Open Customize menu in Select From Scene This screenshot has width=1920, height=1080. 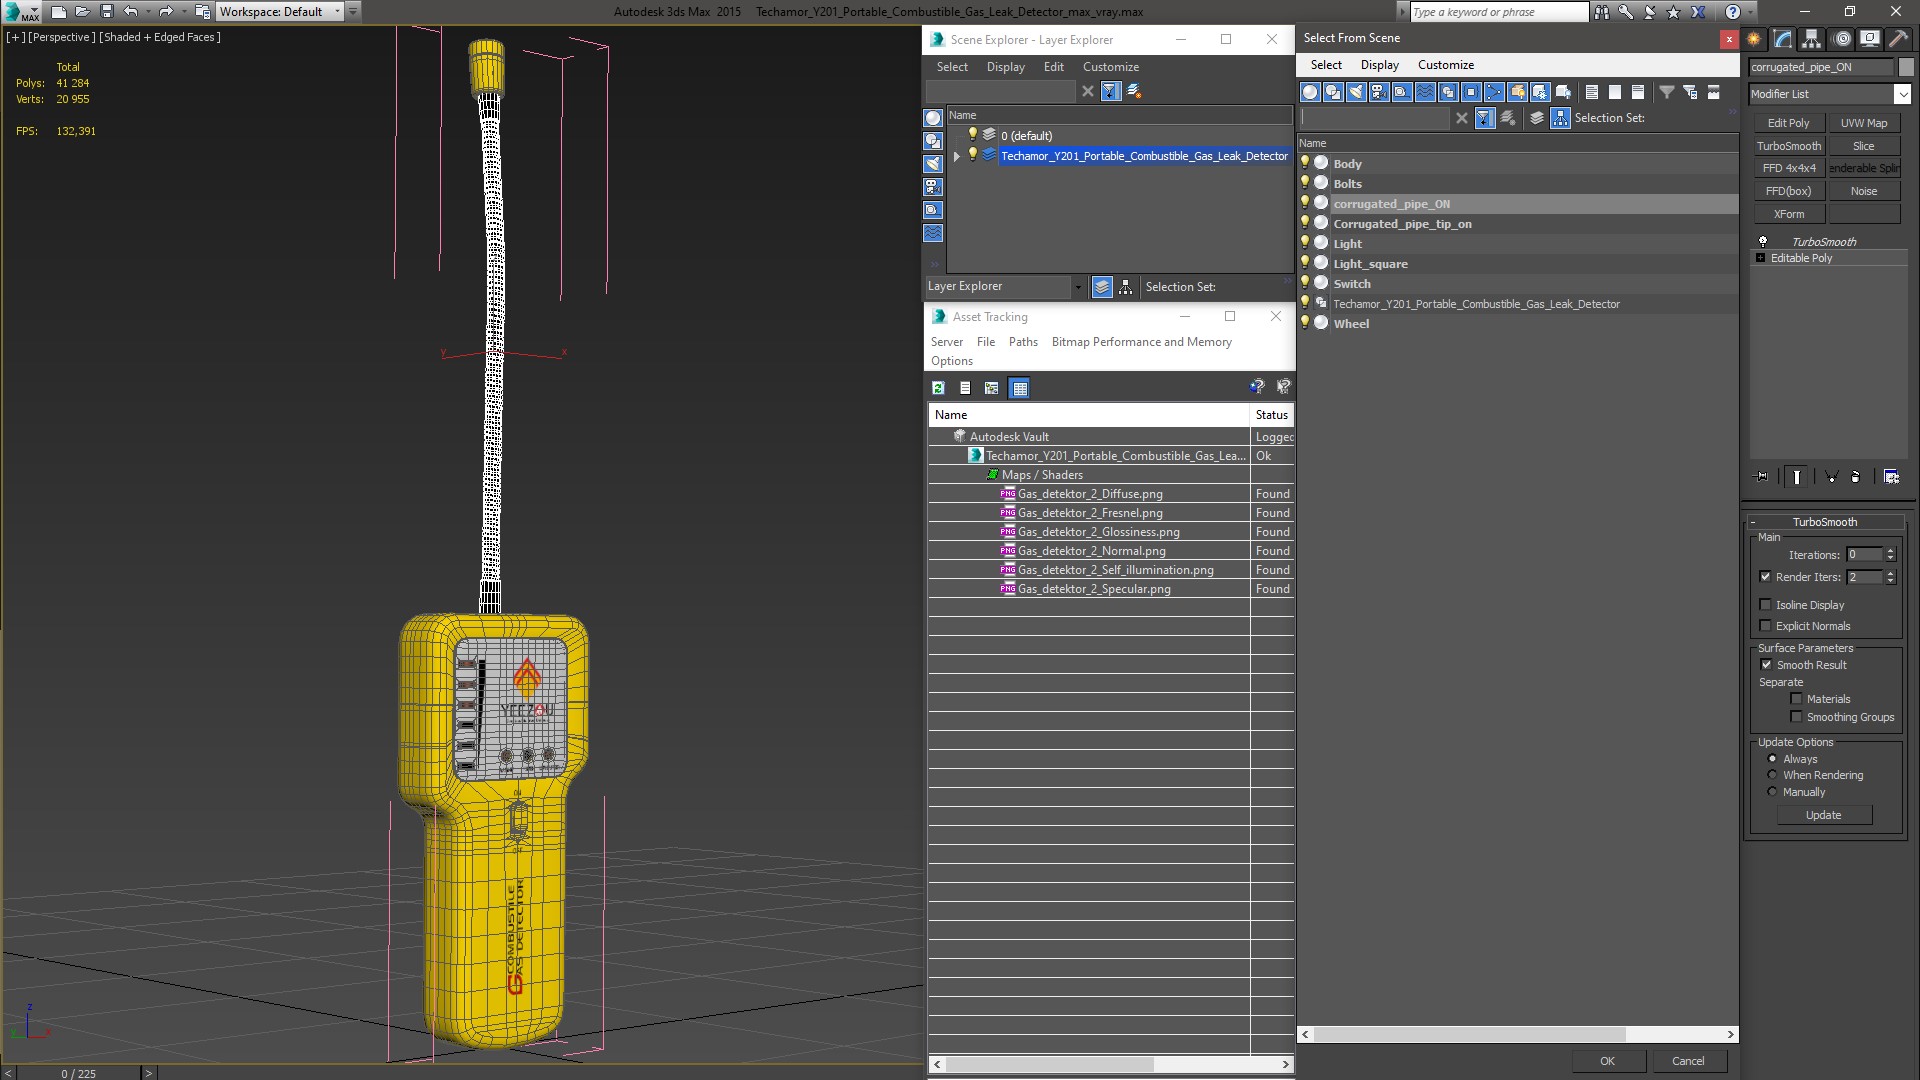click(x=1445, y=65)
